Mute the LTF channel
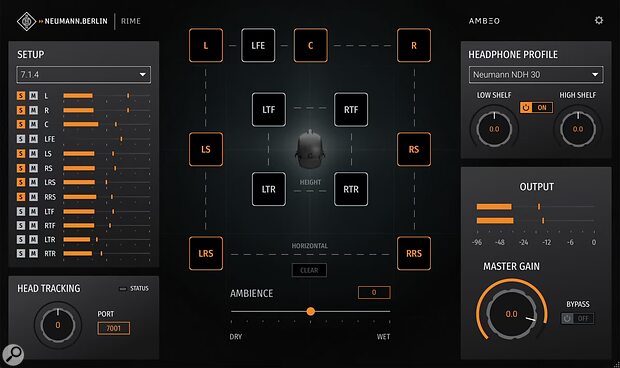 click(x=34, y=211)
